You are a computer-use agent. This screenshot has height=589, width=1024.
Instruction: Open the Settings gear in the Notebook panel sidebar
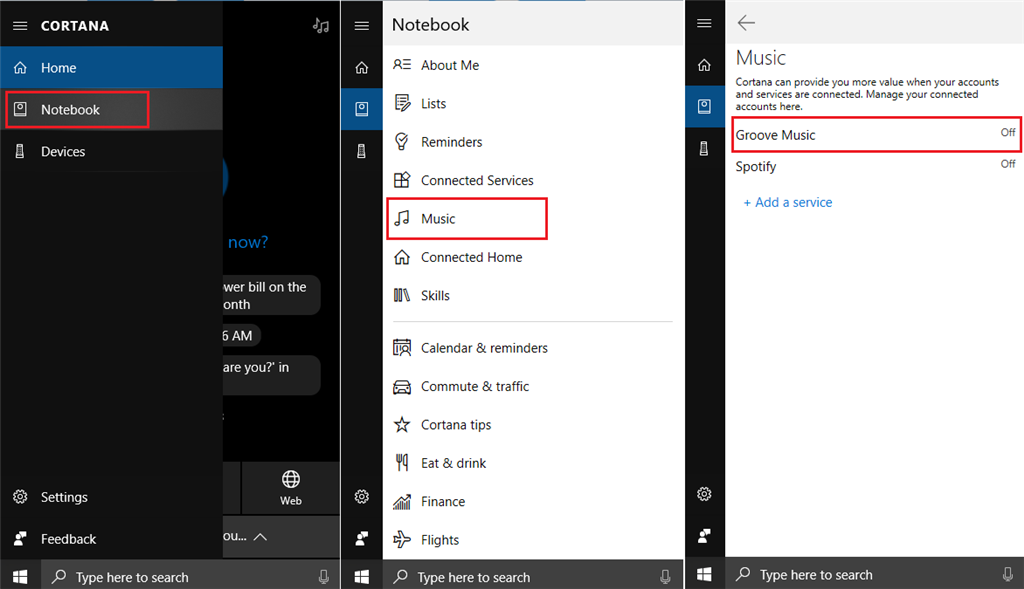[x=362, y=497]
